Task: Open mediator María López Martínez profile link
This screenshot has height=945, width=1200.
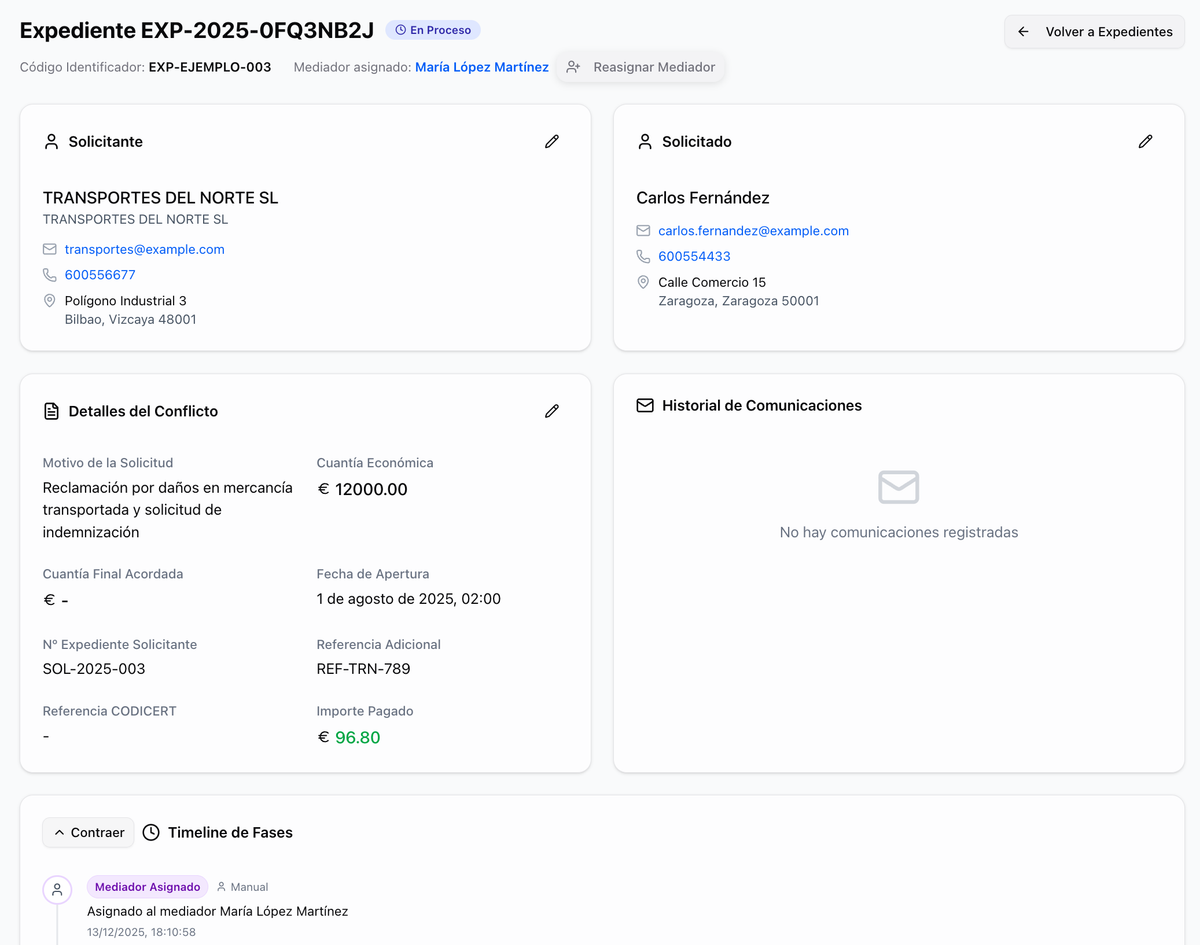Action: (x=481, y=67)
